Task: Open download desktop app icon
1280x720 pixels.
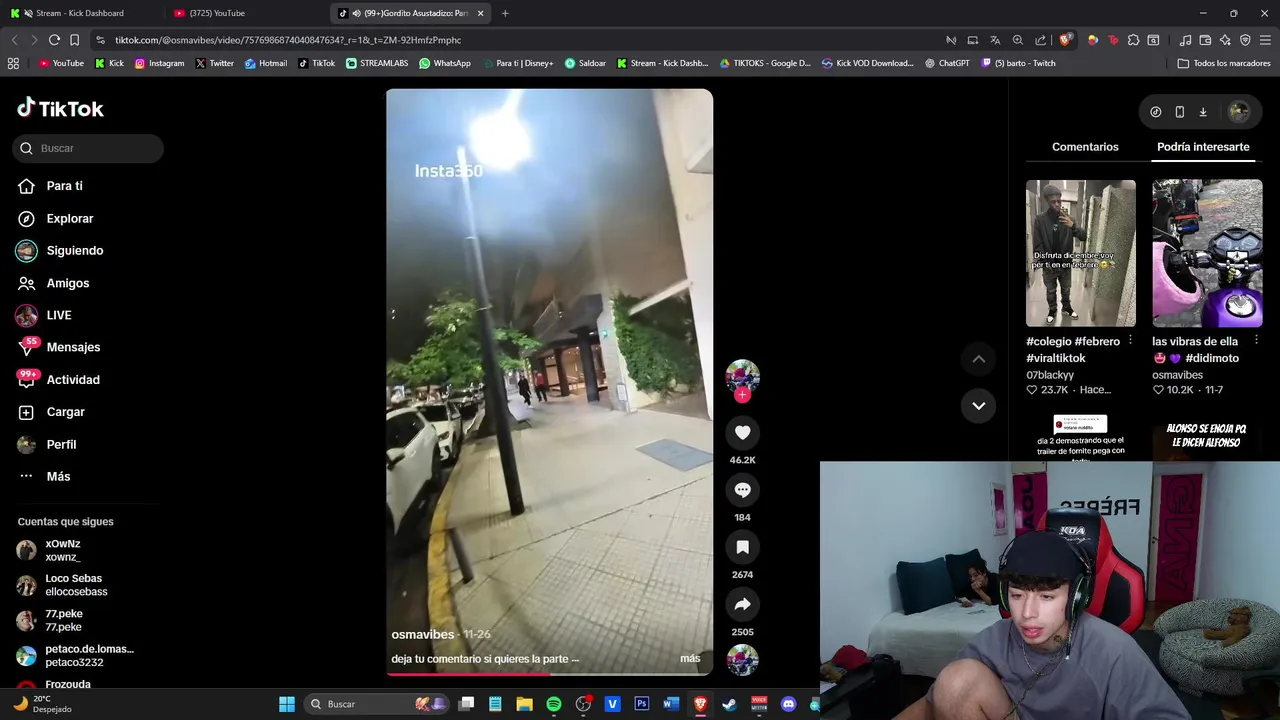Action: pyautogui.click(x=1203, y=112)
